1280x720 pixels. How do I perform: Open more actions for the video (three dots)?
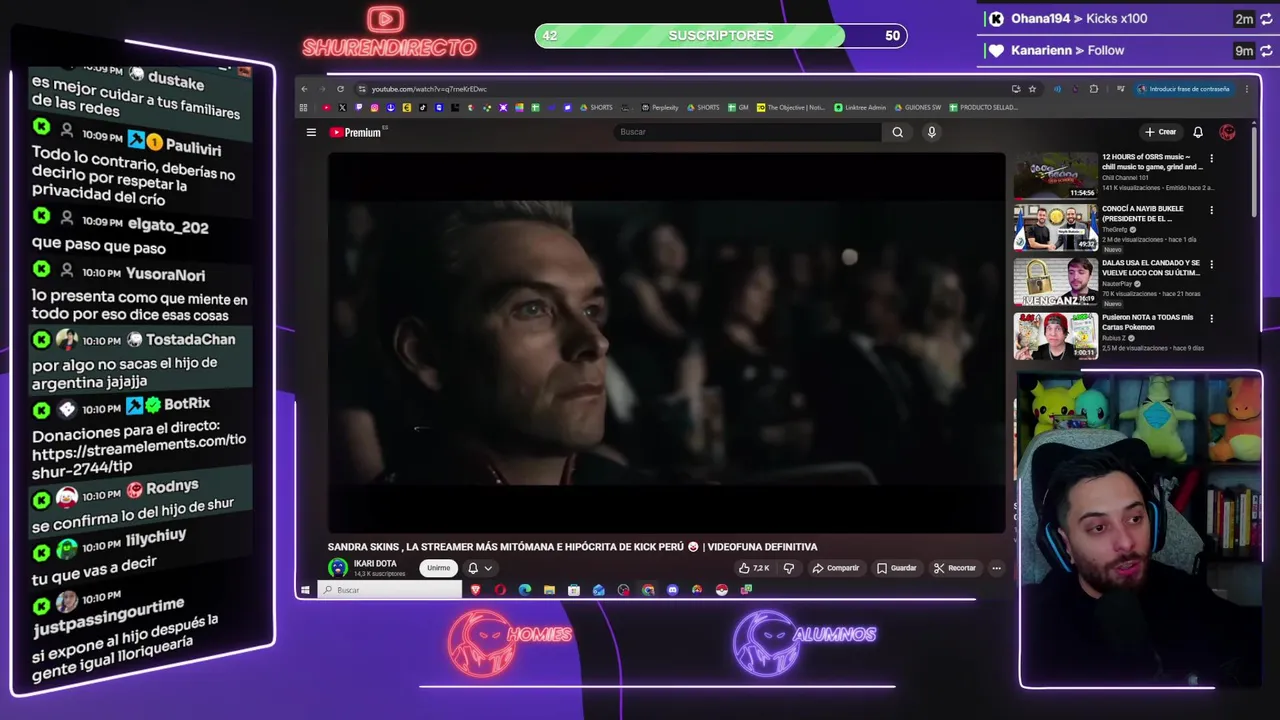pos(996,568)
